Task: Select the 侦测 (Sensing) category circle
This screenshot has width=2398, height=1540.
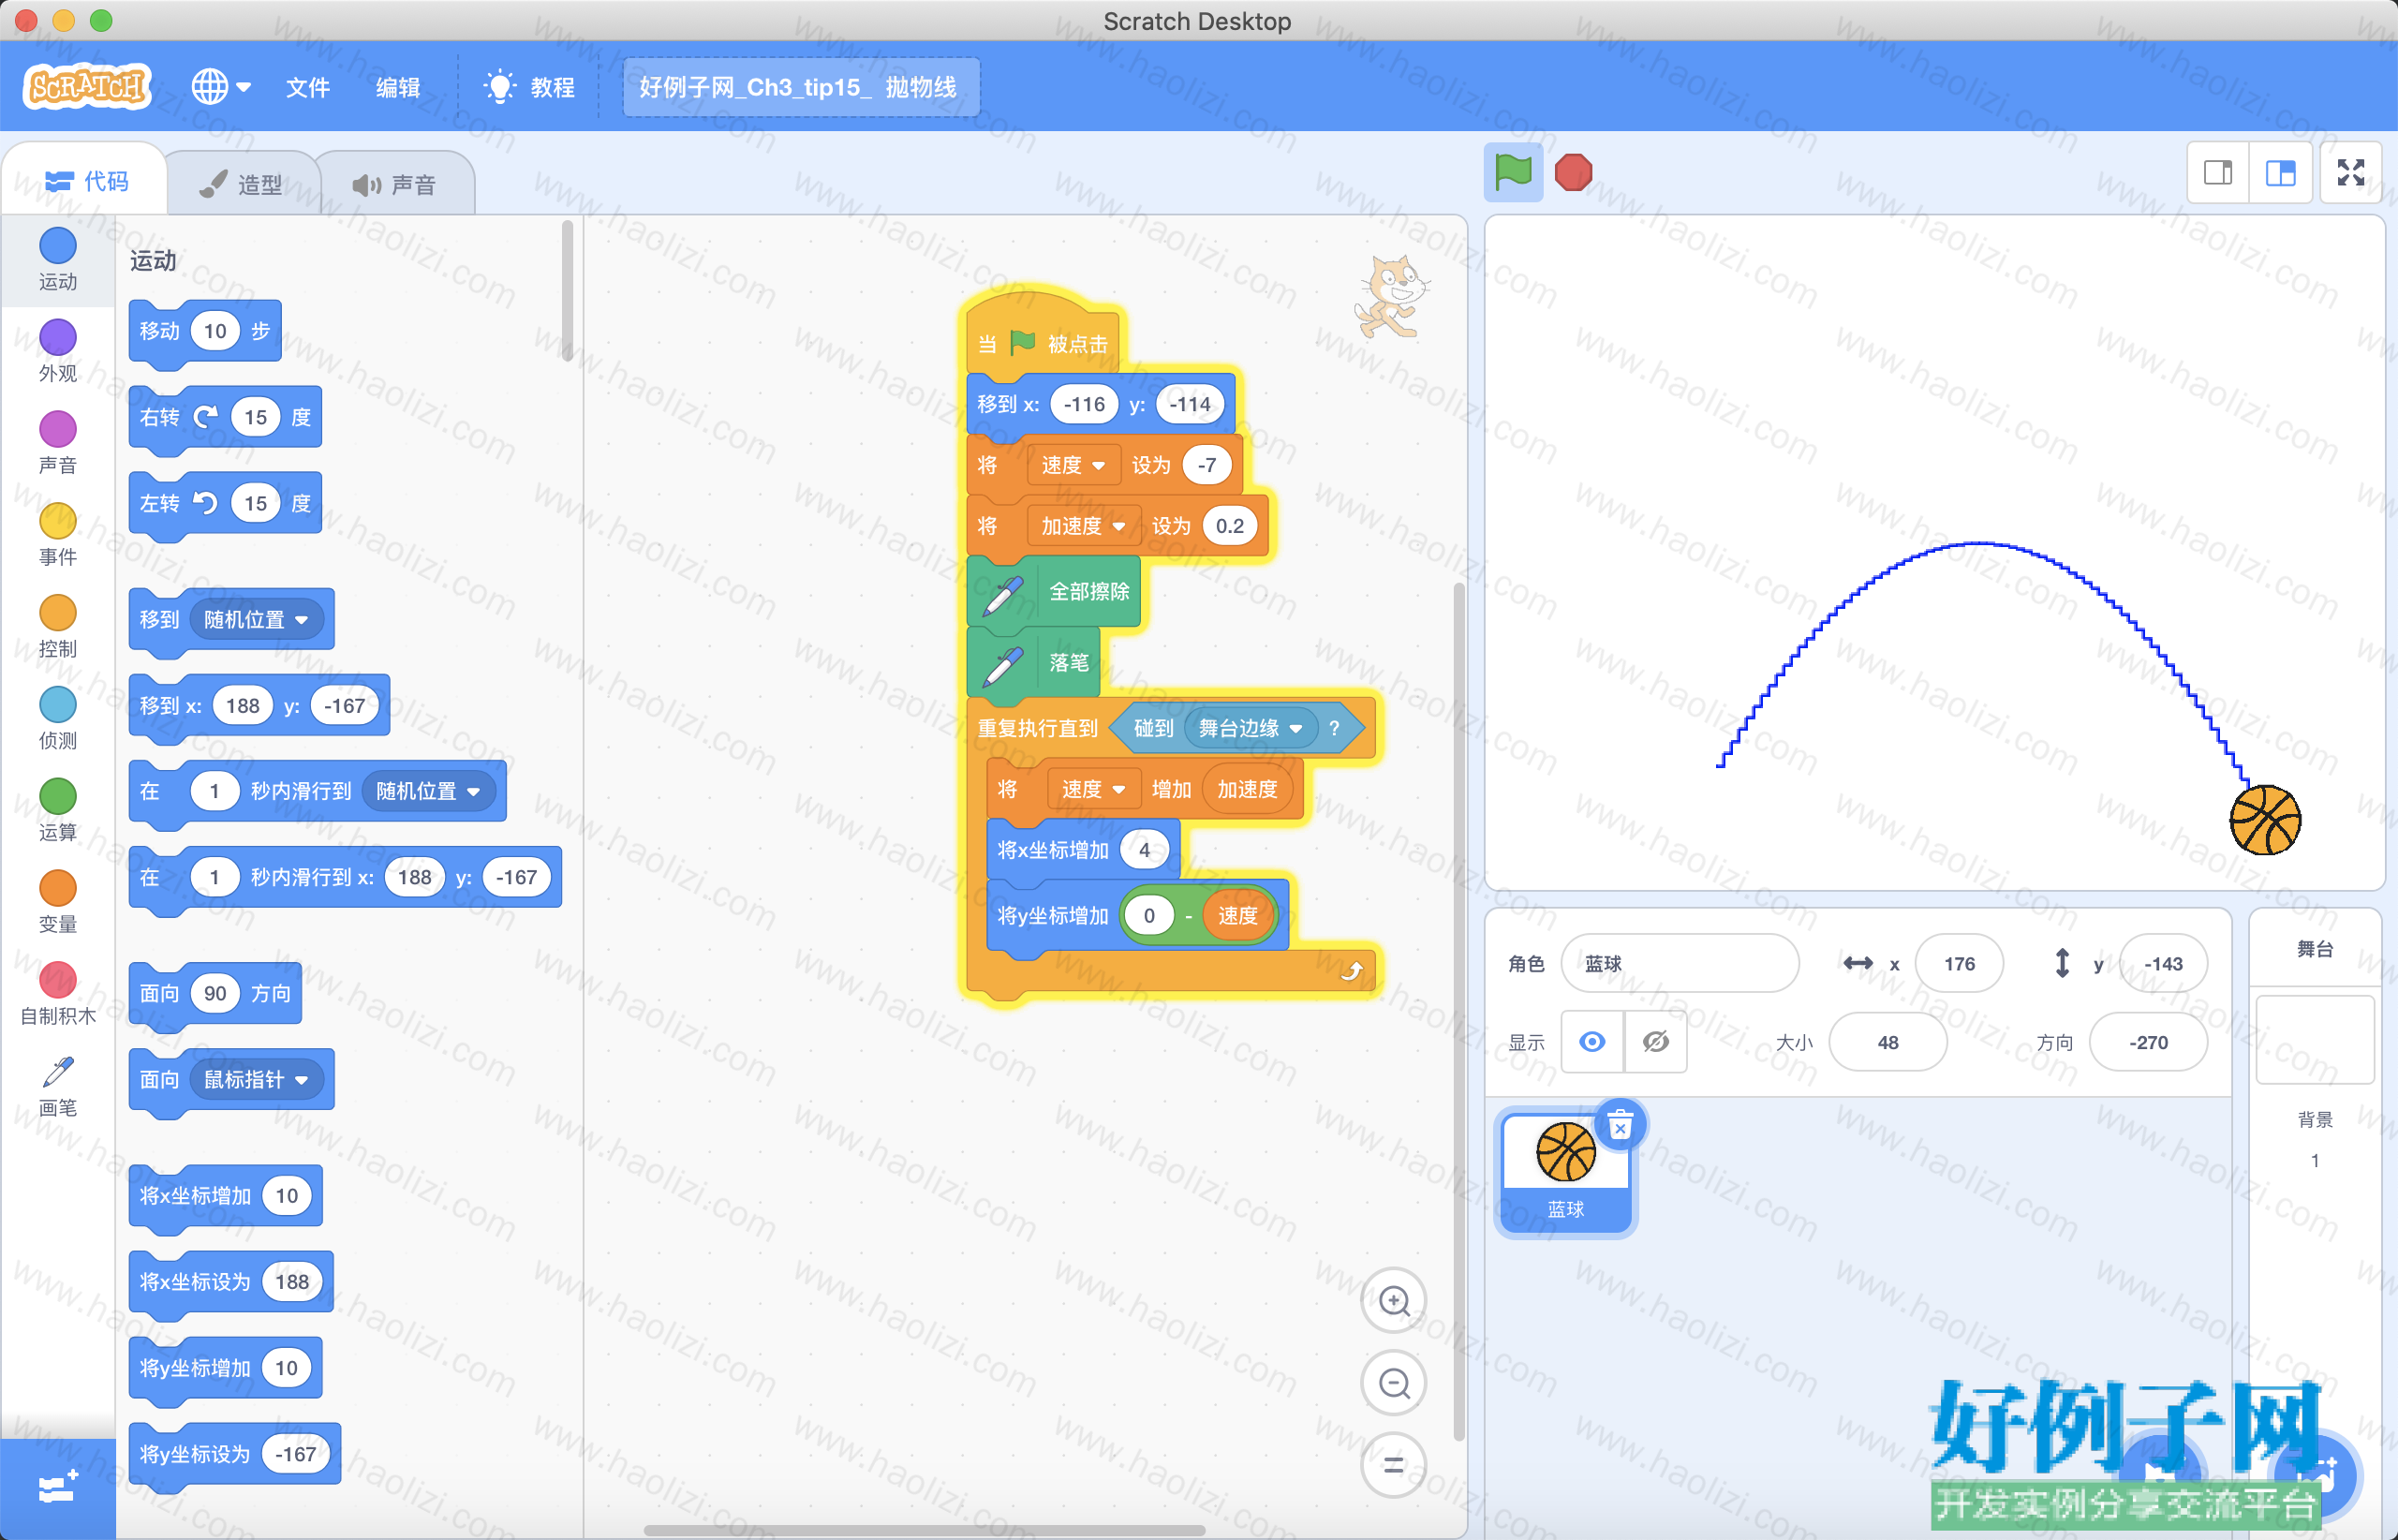Action: tap(58, 705)
